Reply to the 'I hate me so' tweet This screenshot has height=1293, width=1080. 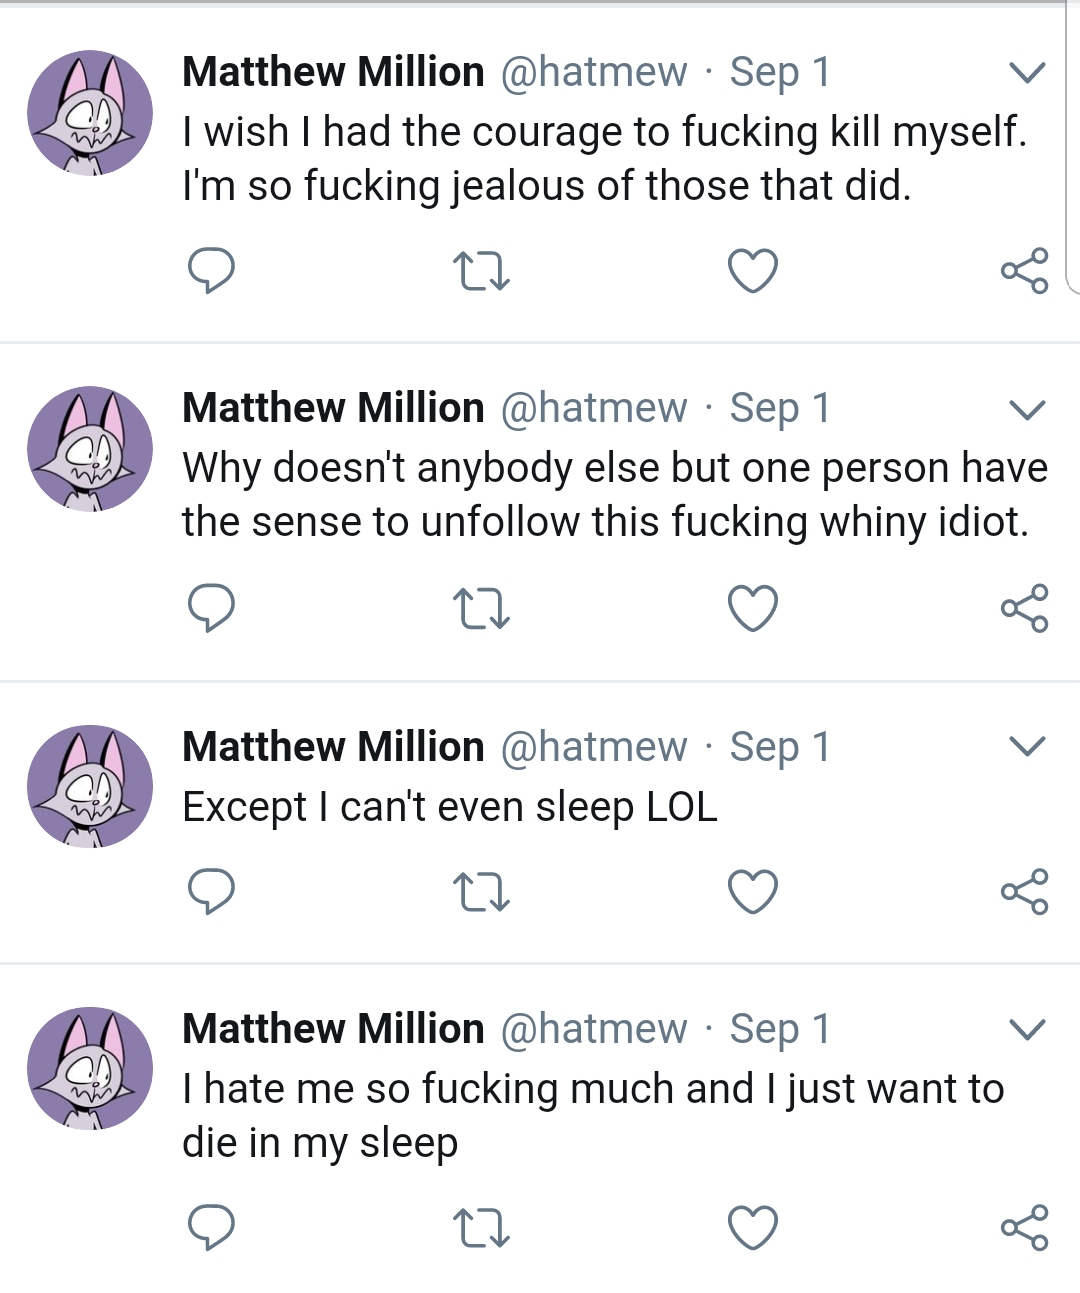point(211,1227)
